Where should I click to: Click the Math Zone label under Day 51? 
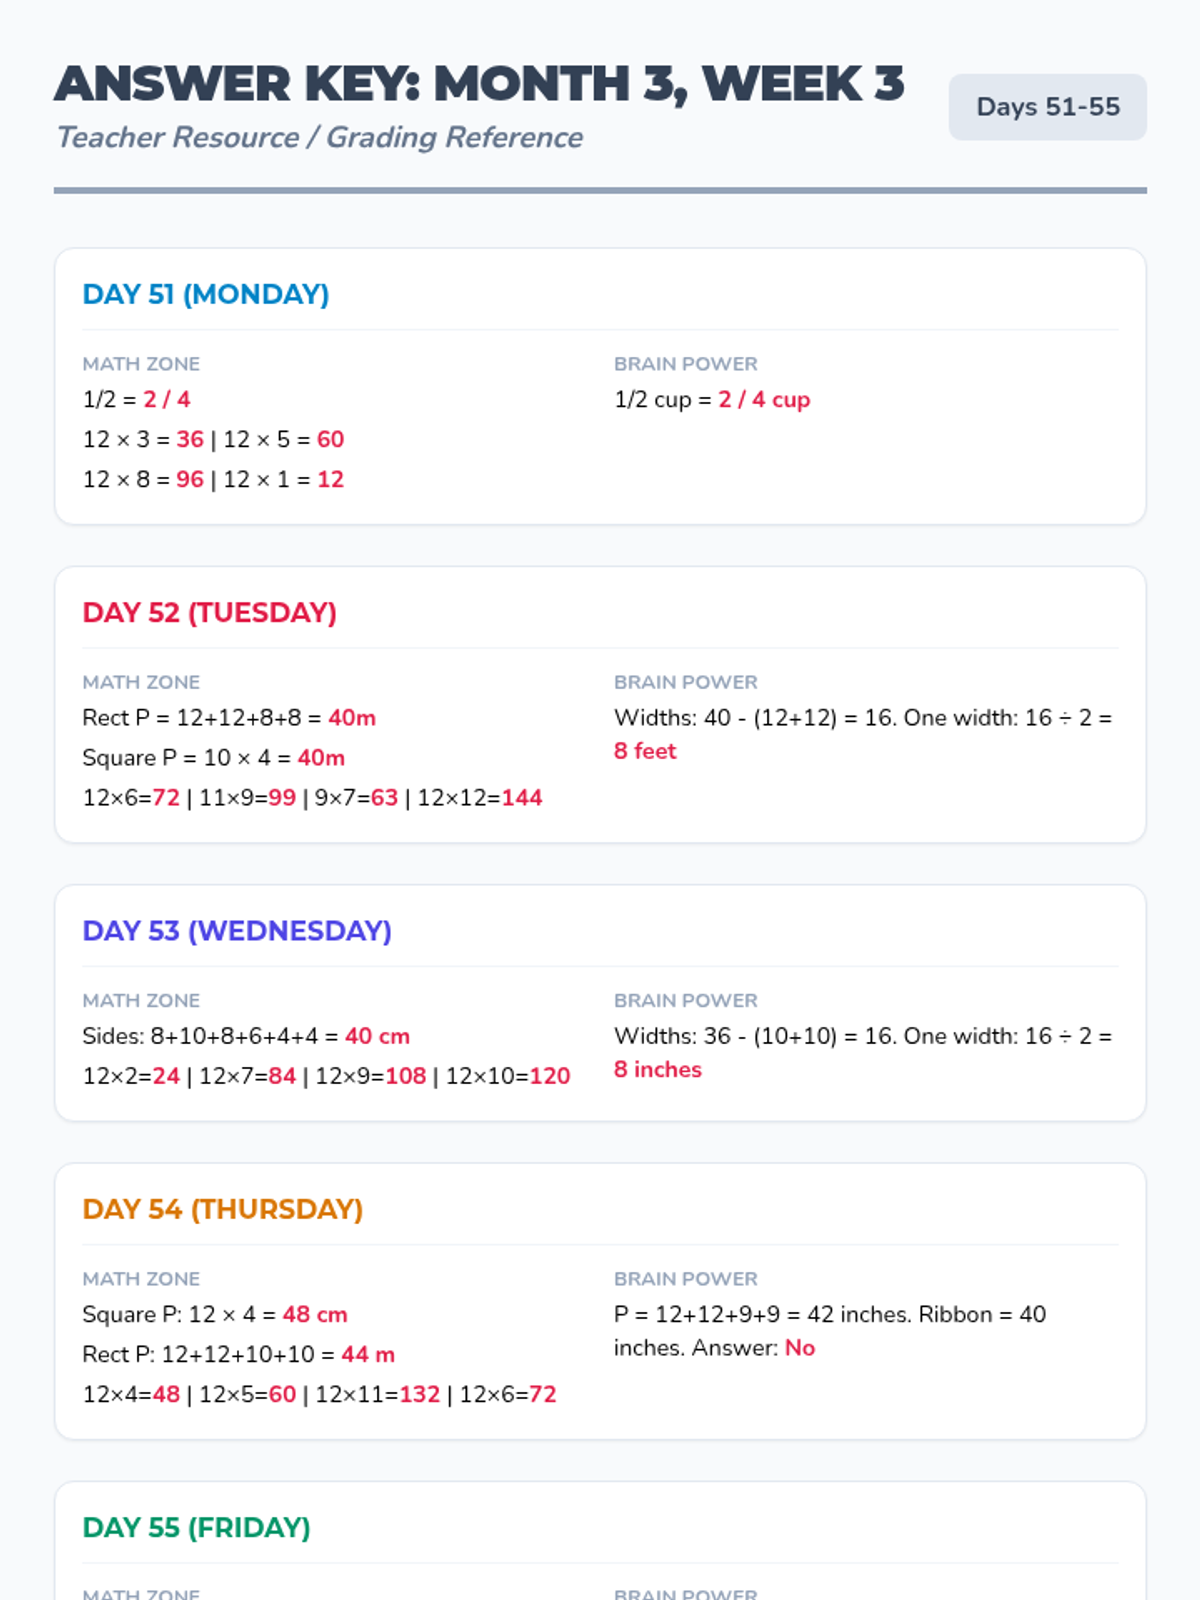pyautogui.click(x=141, y=364)
